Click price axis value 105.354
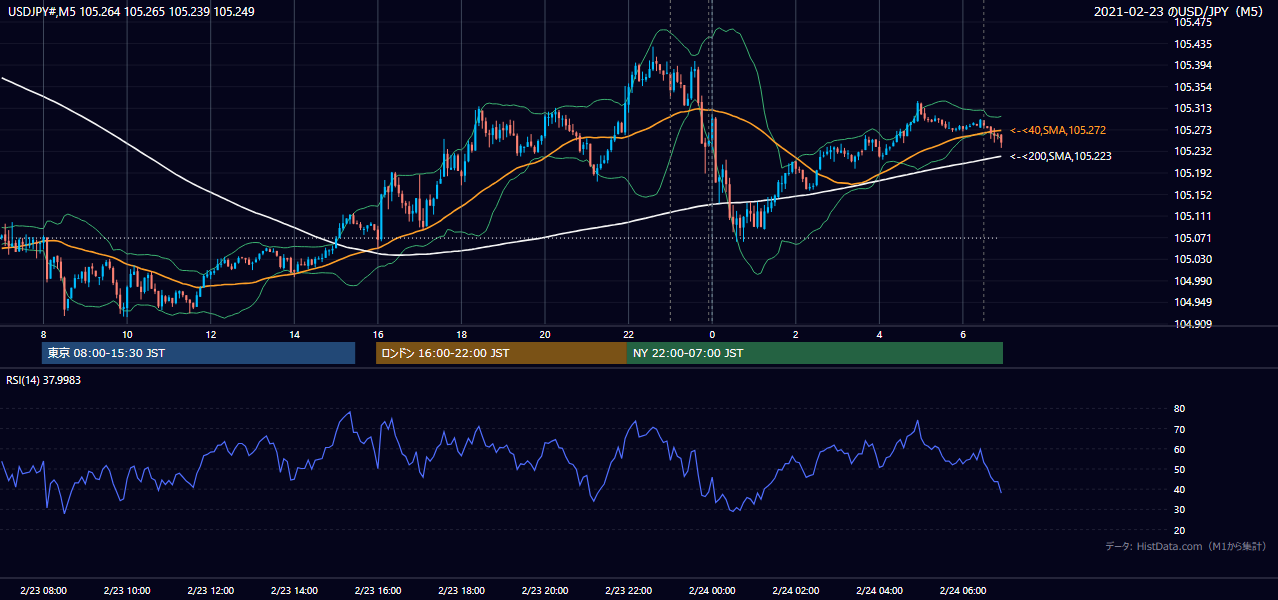Viewport: 1278px width, 600px height. (1193, 87)
